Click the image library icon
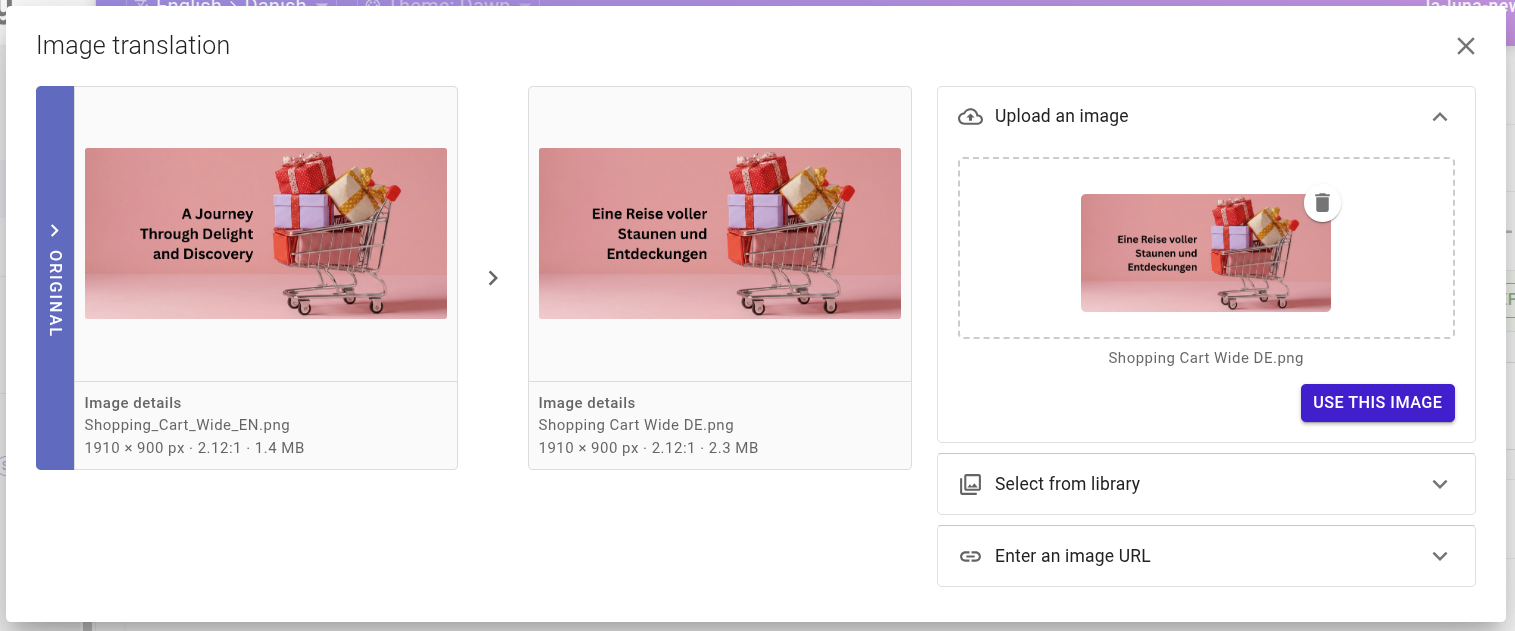 coord(970,485)
